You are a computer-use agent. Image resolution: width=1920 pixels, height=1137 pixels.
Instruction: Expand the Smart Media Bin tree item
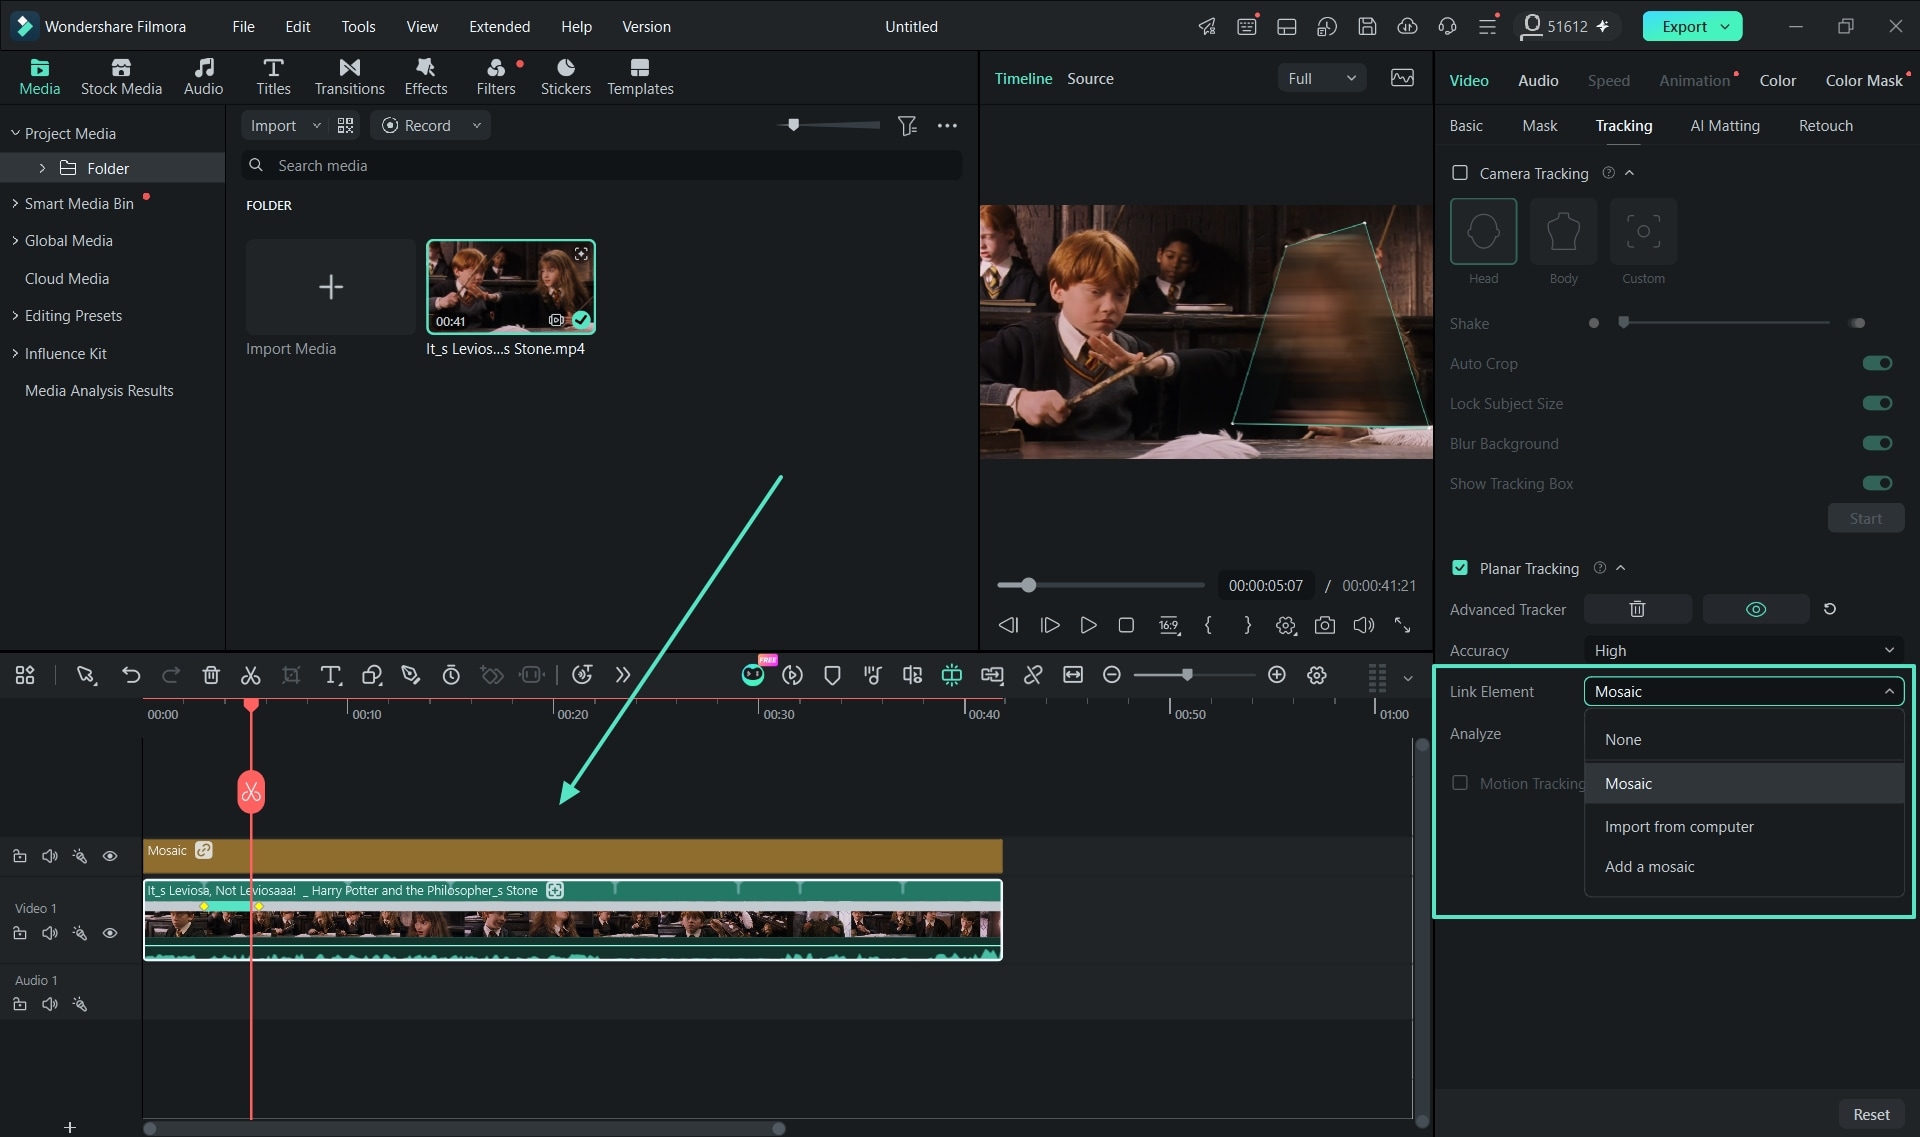(x=15, y=203)
